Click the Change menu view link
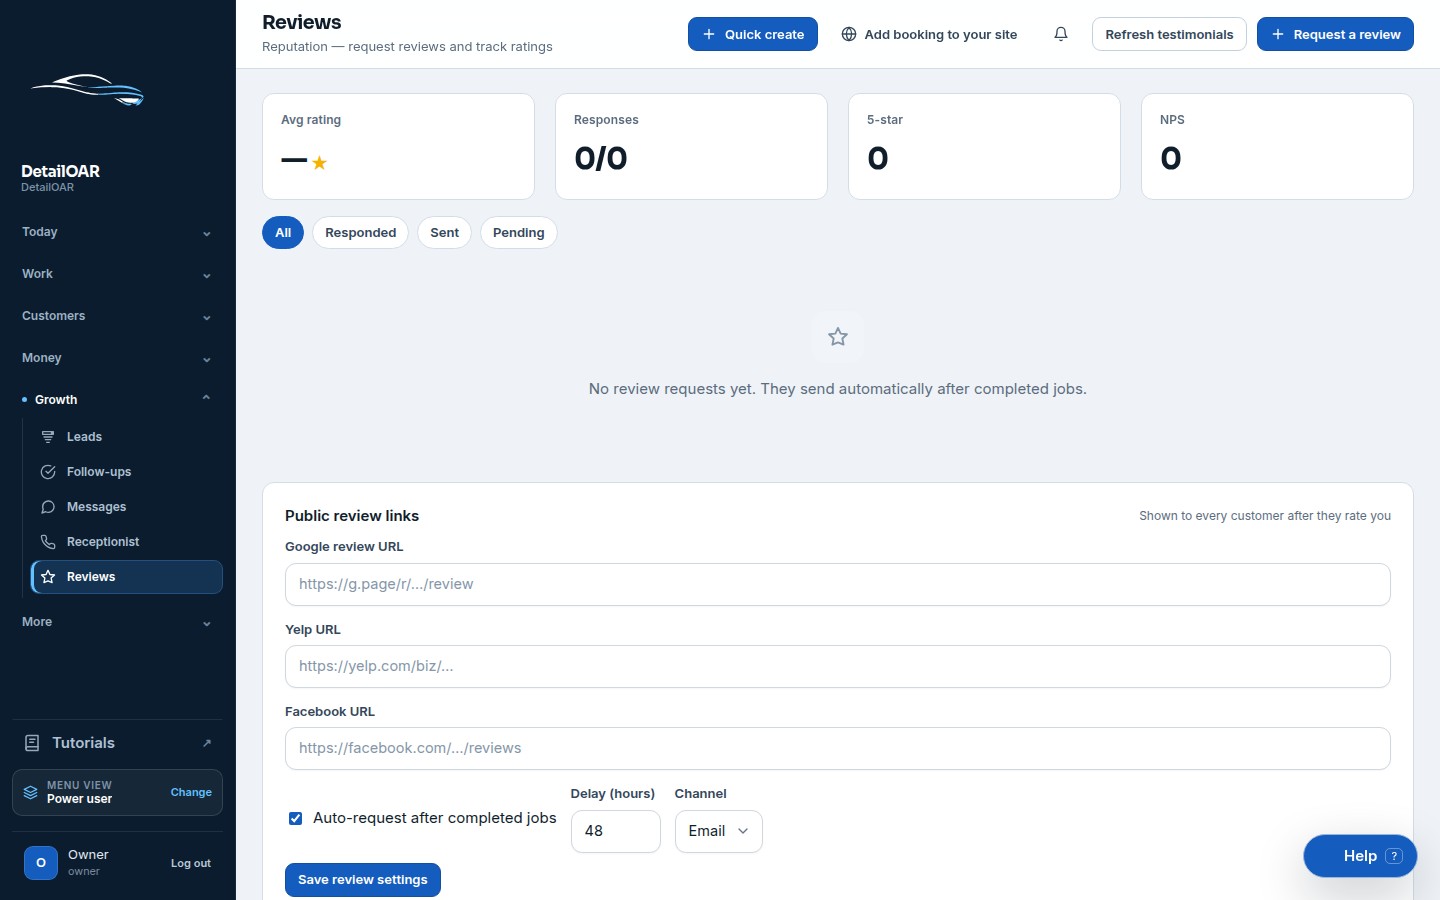 coord(191,792)
